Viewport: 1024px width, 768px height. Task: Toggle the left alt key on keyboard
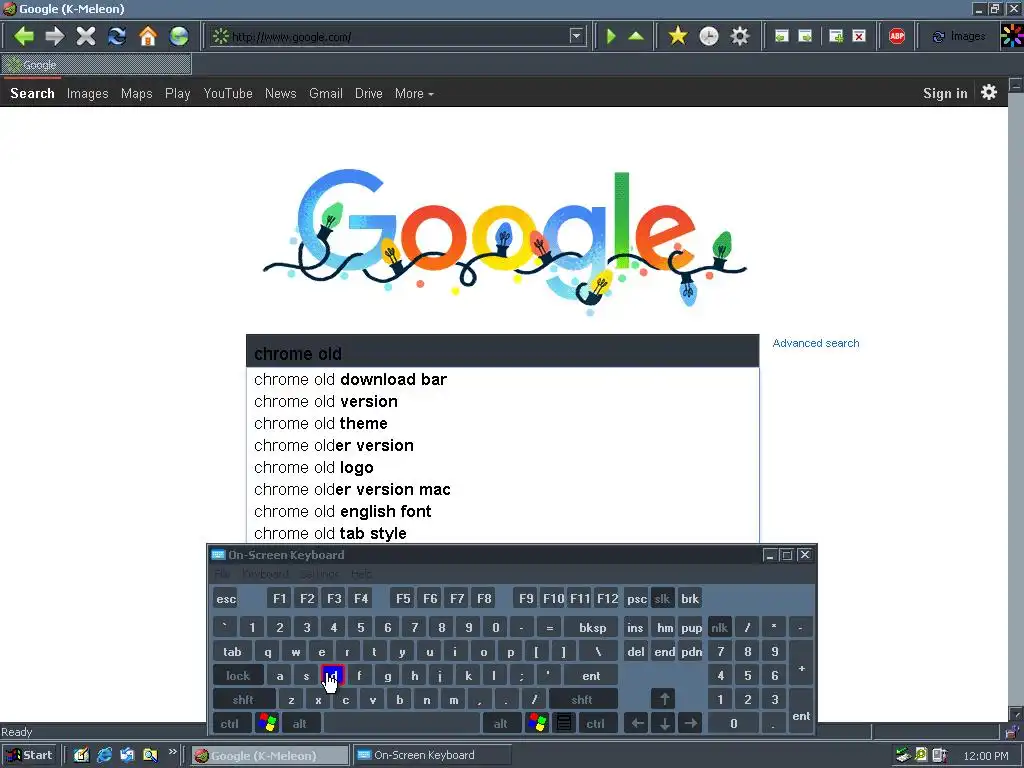tap(300, 724)
